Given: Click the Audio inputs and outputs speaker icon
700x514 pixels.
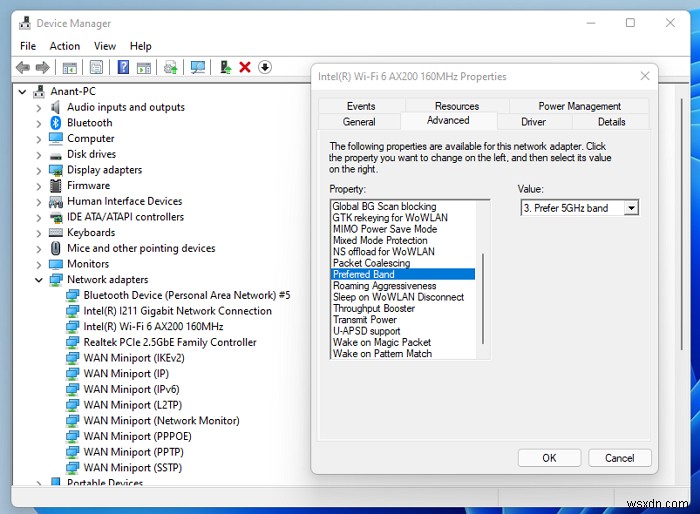Looking at the screenshot, I should point(55,107).
